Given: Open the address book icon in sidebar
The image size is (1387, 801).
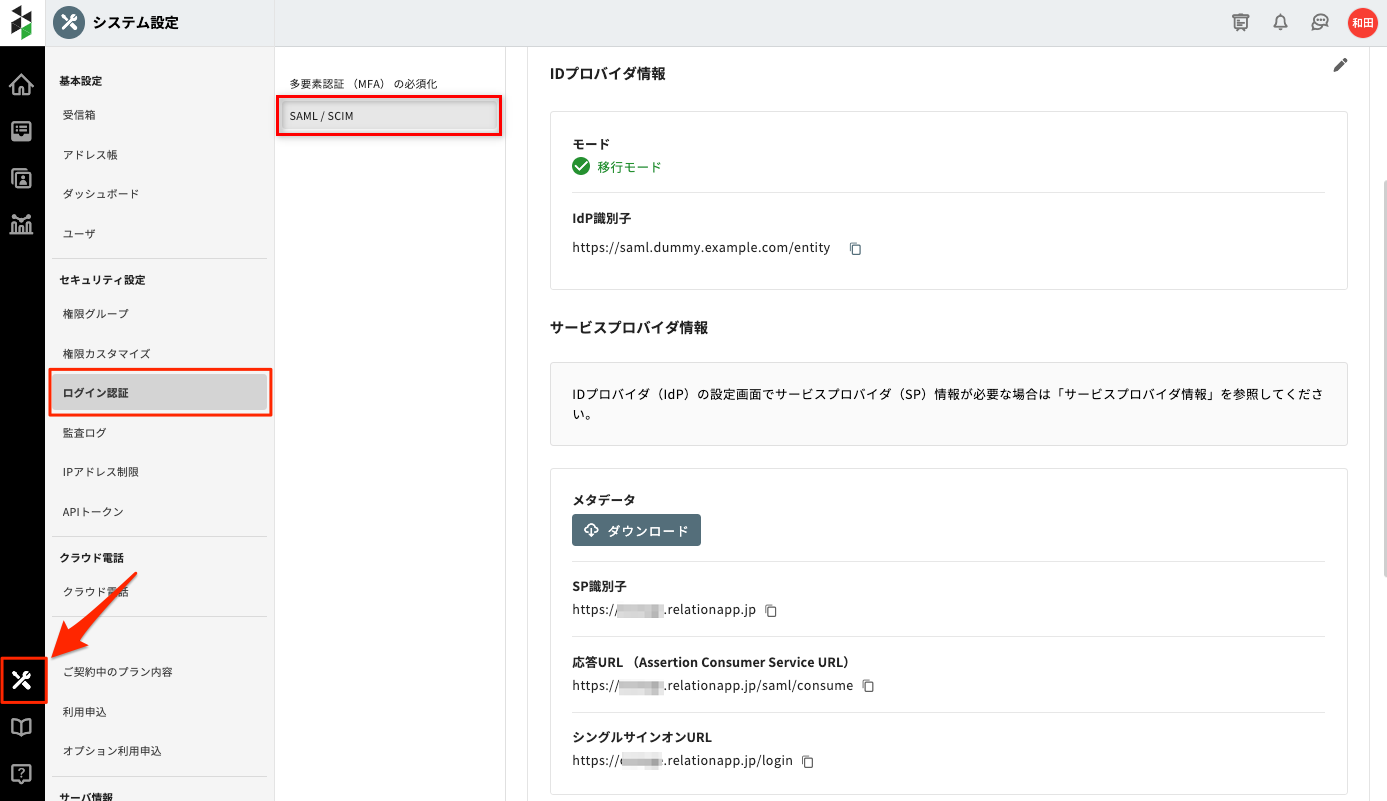Looking at the screenshot, I should tap(21, 178).
